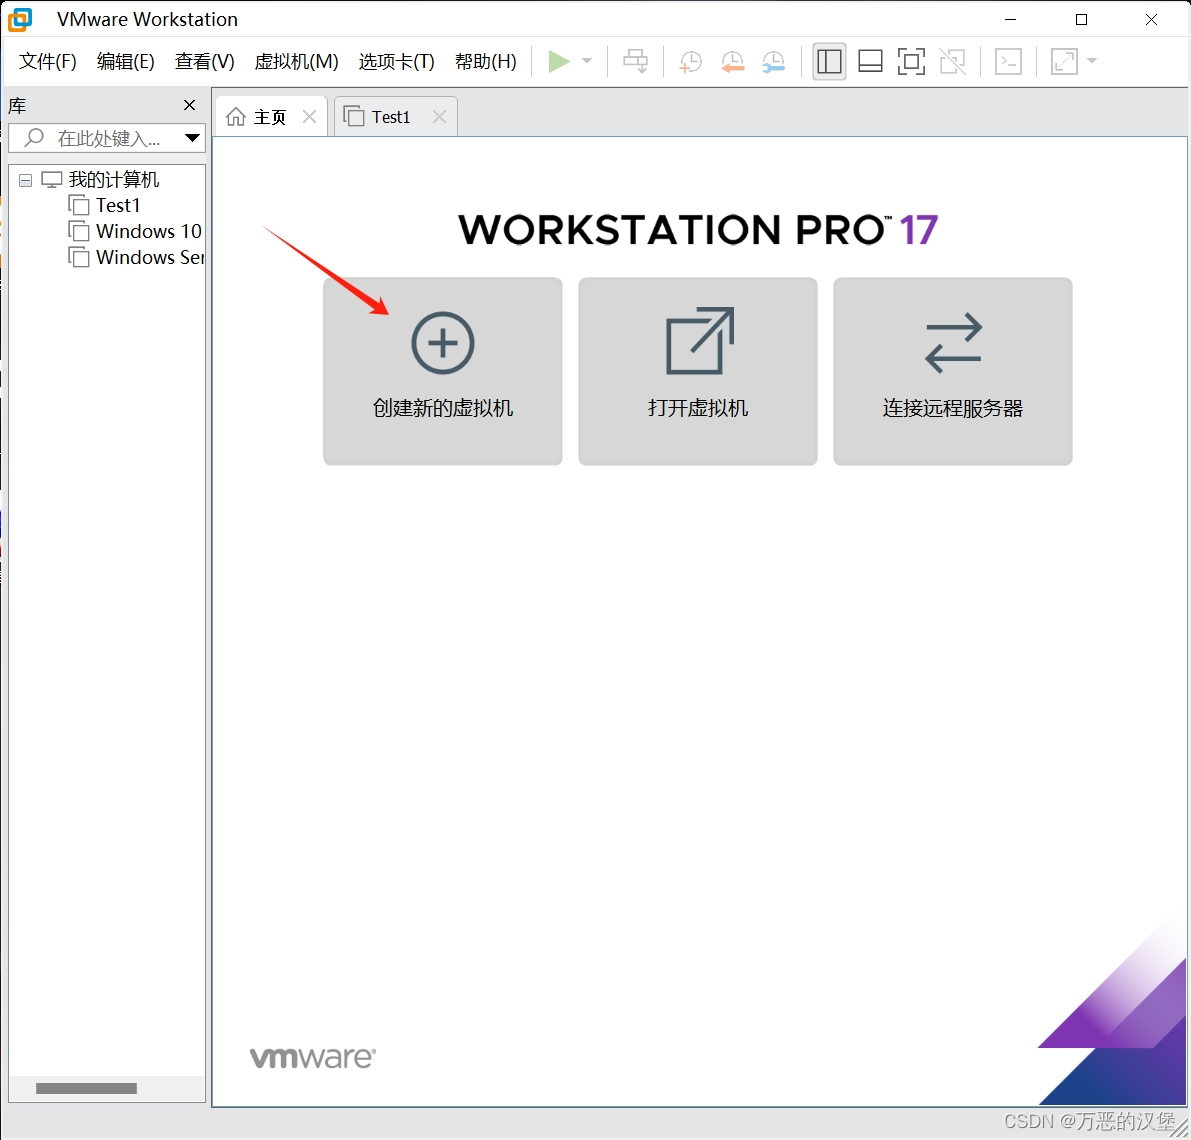The height and width of the screenshot is (1140, 1191).
Task: Click 连接远程服务器 button
Action: click(x=952, y=371)
